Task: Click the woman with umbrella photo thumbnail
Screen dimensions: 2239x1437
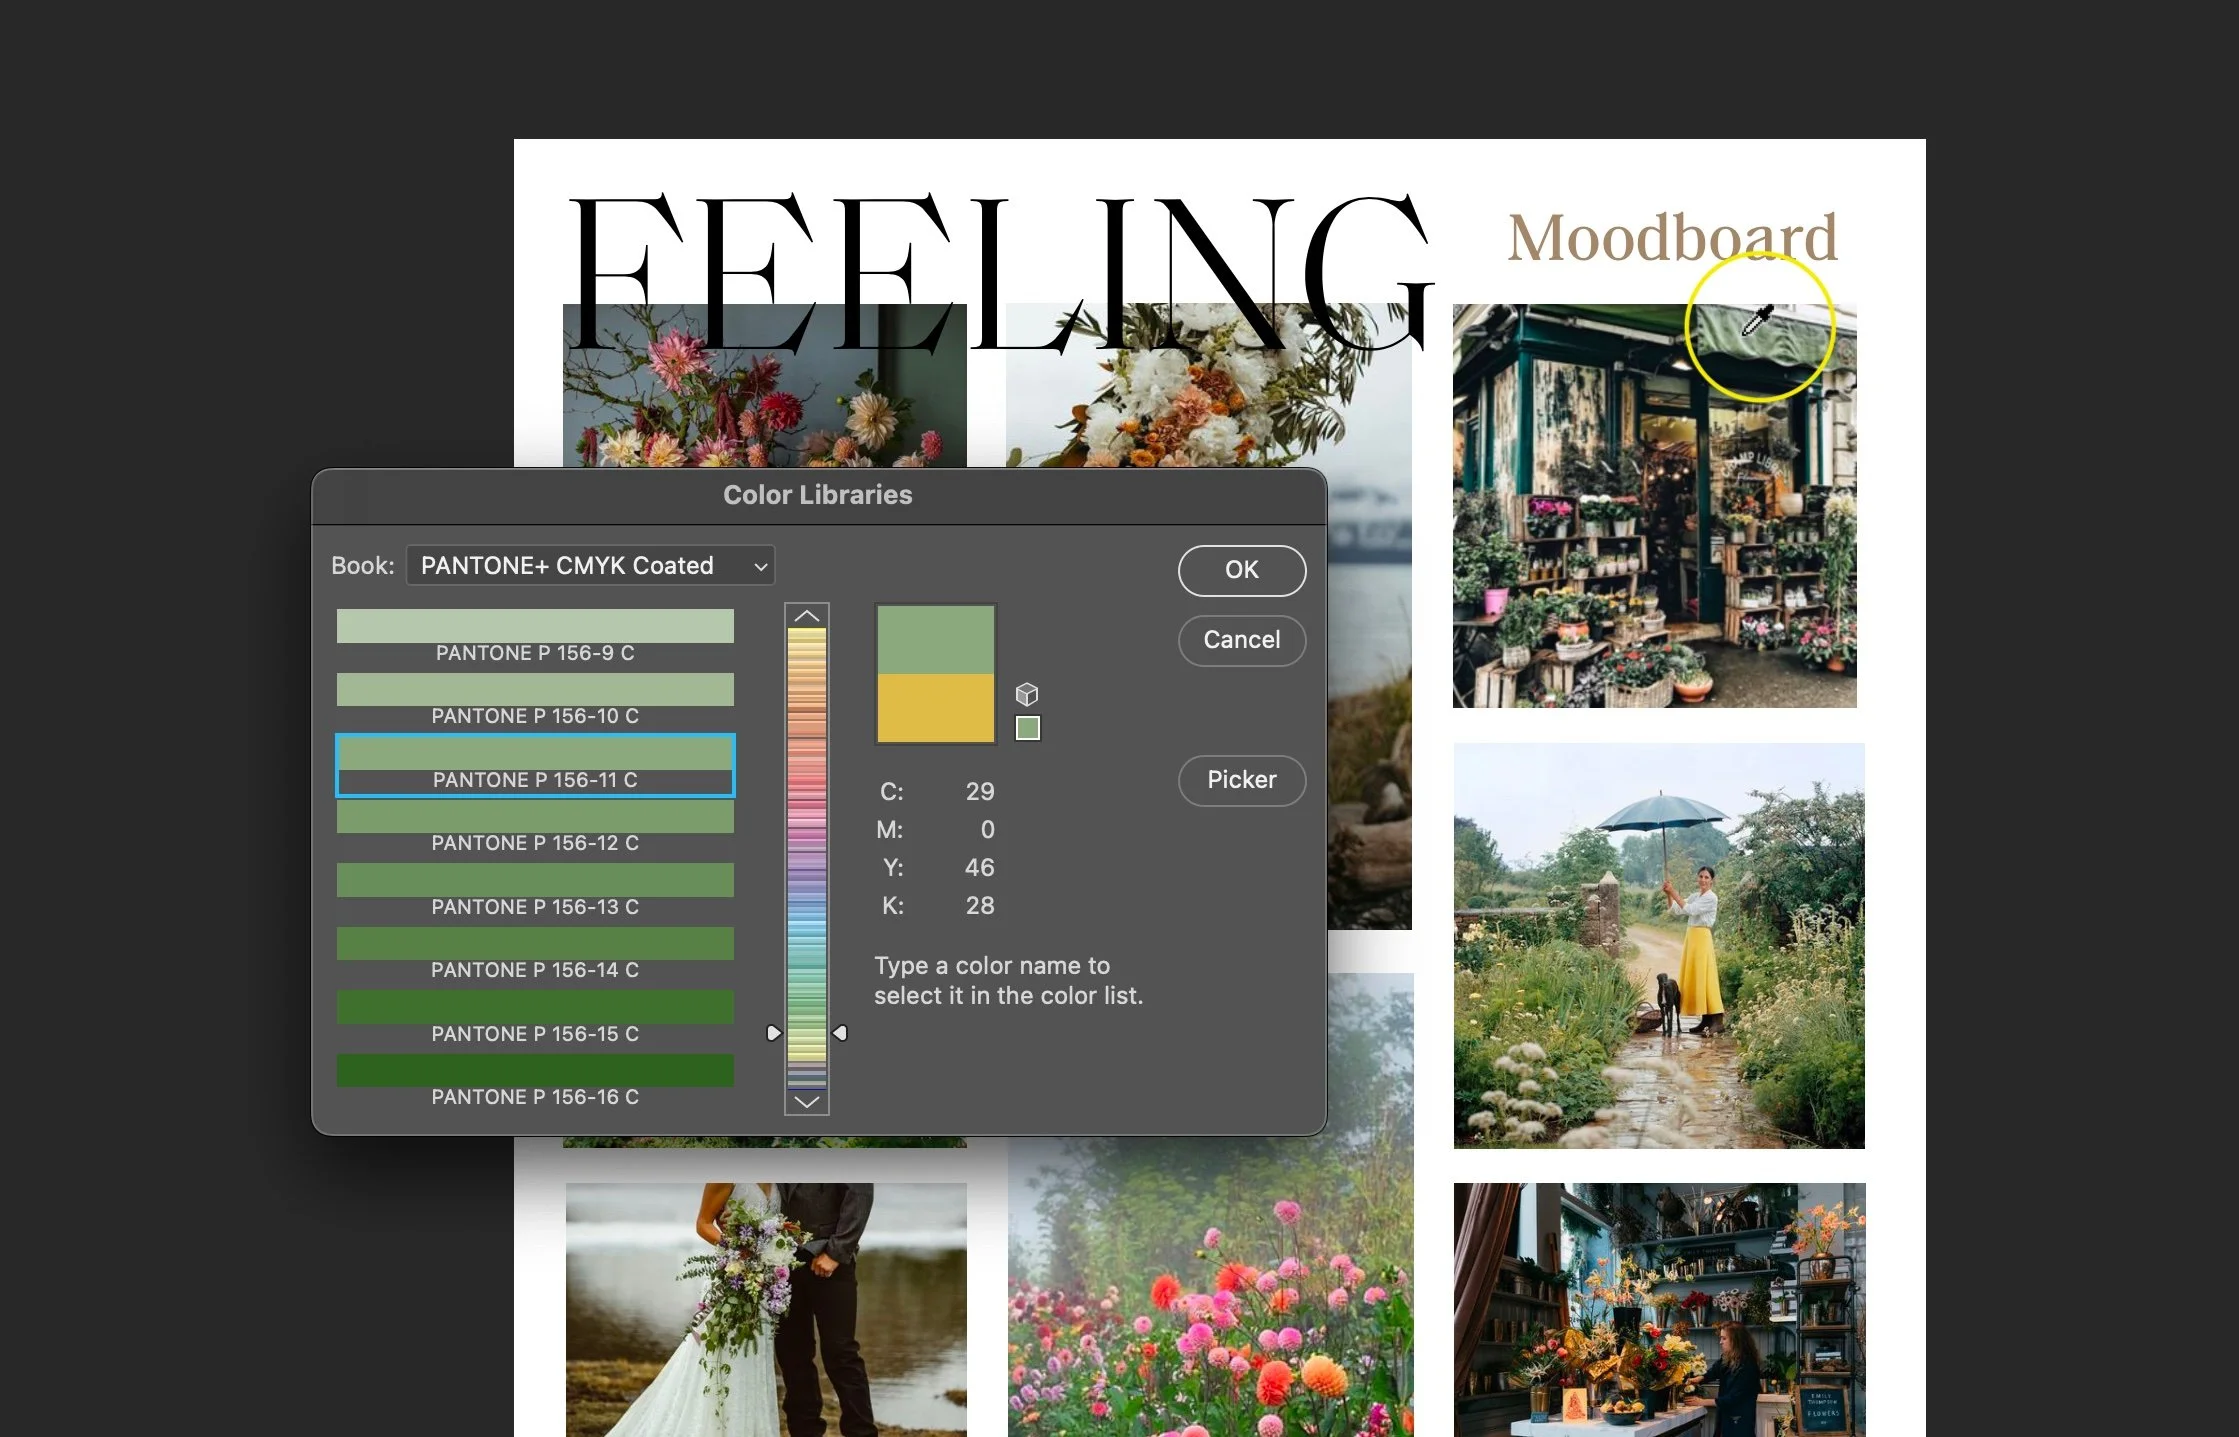Action: coord(1658,945)
